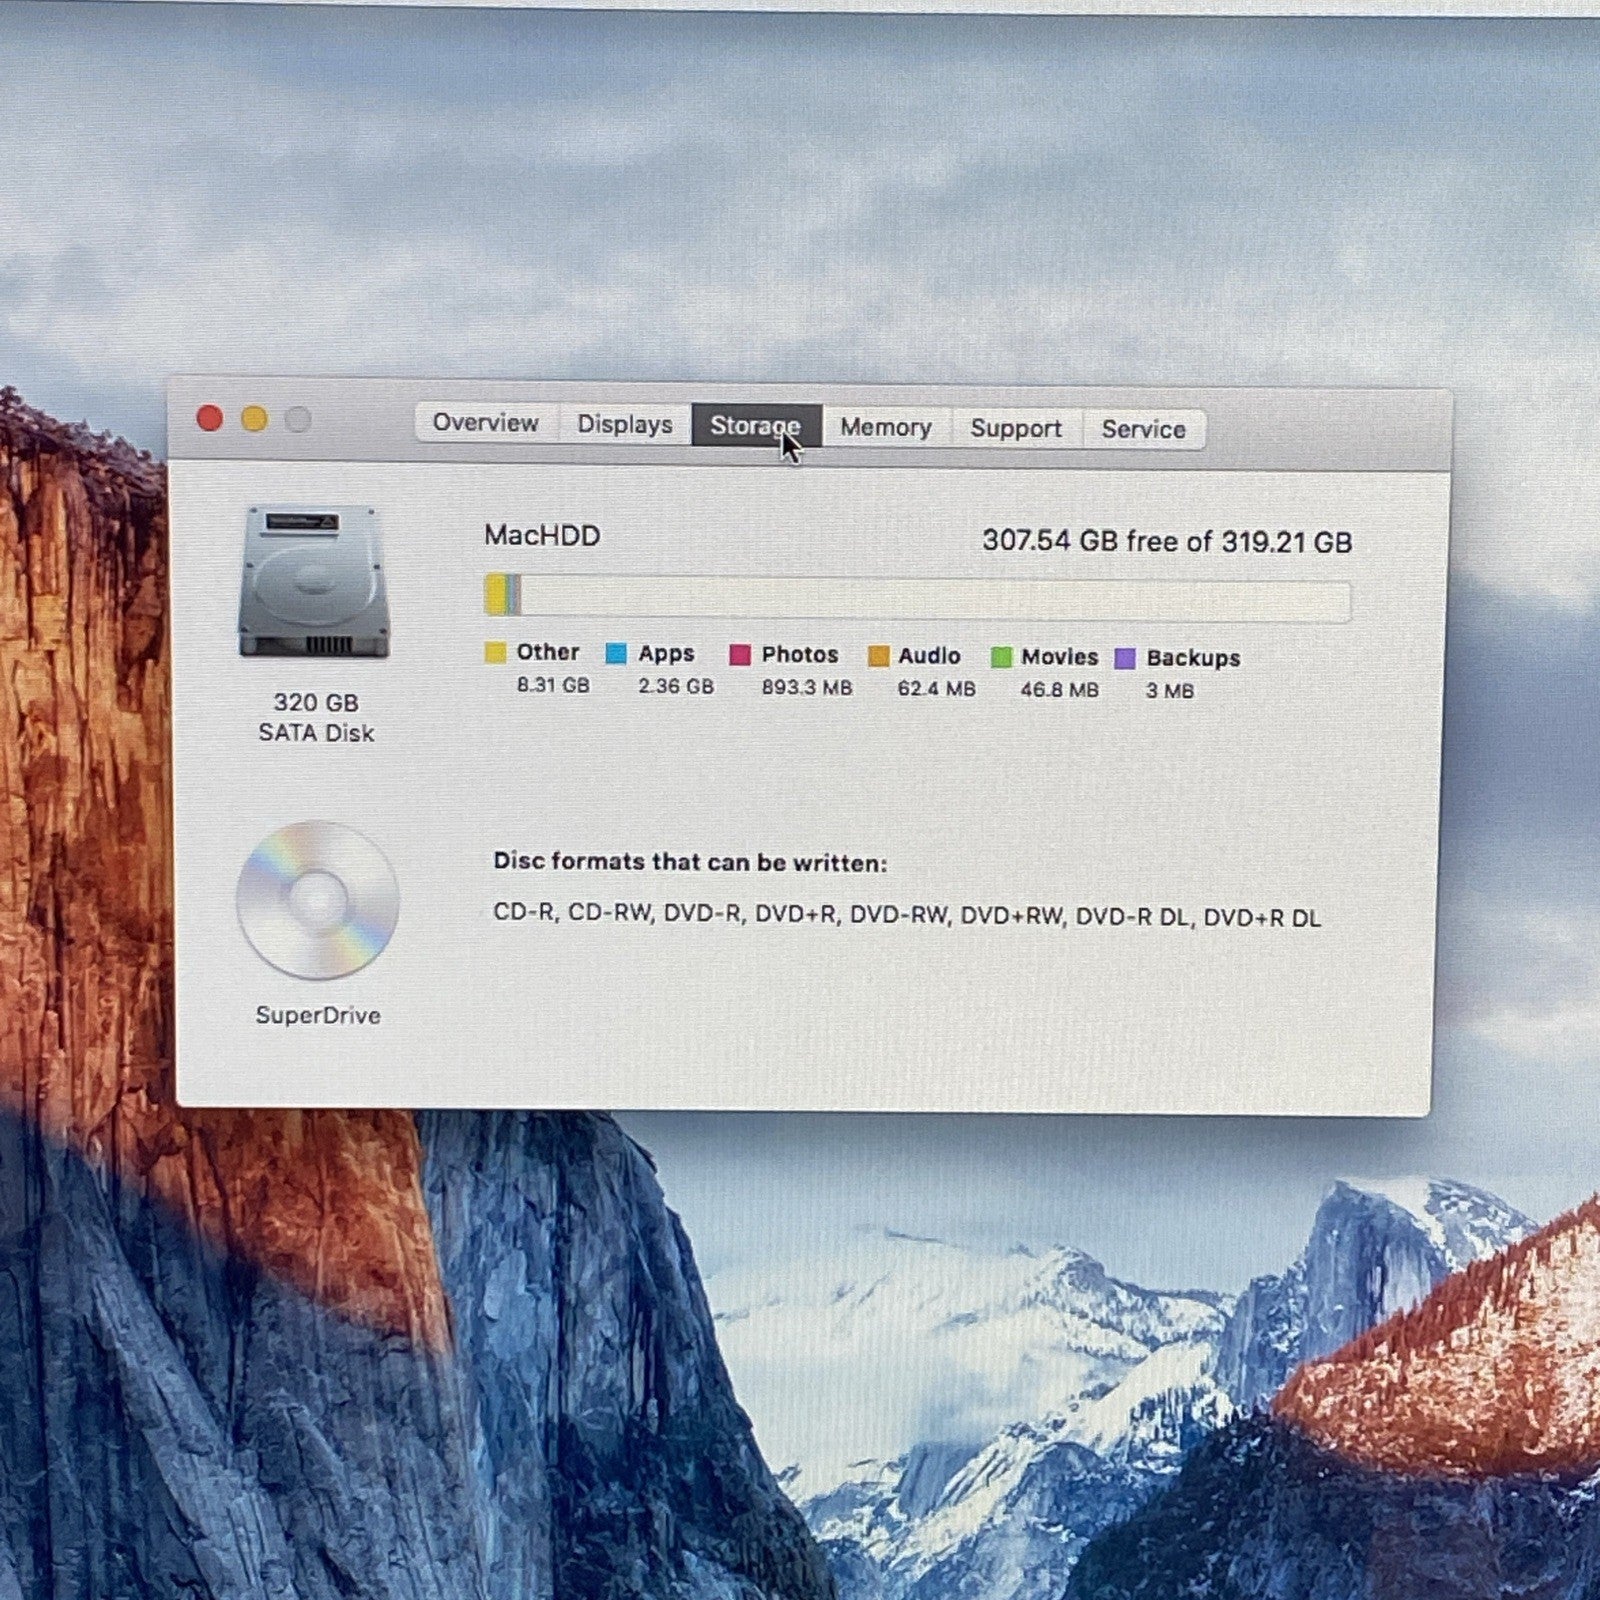Click the yellow Other legend swatch
The image size is (1600, 1600).
[x=495, y=653]
